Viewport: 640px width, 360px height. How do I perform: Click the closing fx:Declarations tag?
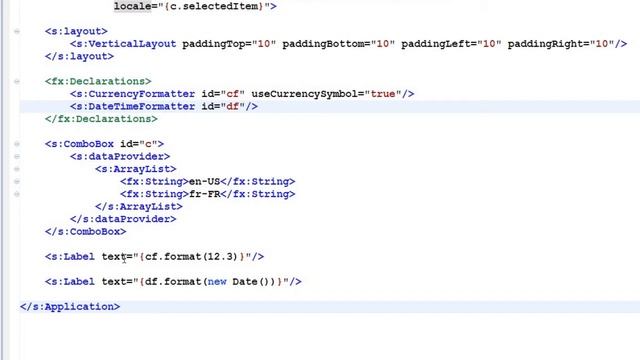tap(101, 119)
